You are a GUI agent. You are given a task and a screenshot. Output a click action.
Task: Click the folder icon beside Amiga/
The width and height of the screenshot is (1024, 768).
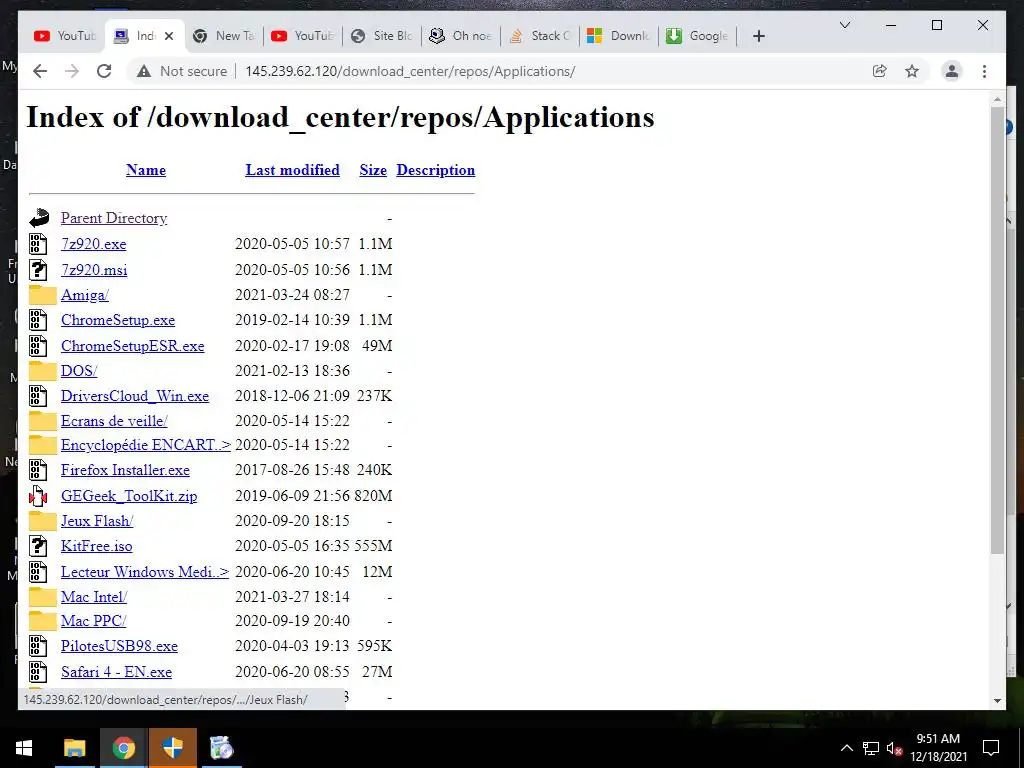tap(42, 295)
